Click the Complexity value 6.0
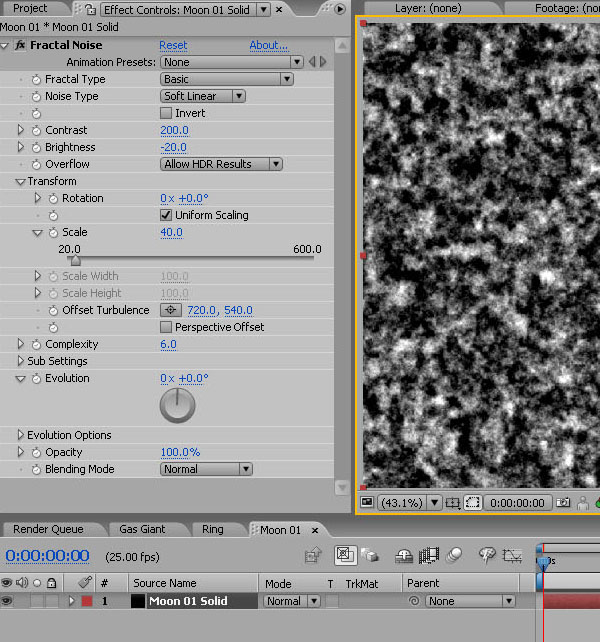The width and height of the screenshot is (600, 642). pyautogui.click(x=168, y=345)
